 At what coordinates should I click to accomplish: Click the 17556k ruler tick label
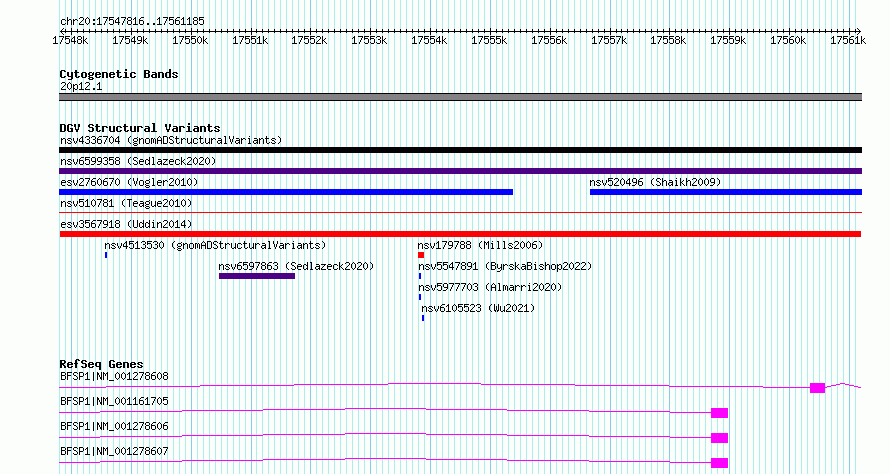549,40
